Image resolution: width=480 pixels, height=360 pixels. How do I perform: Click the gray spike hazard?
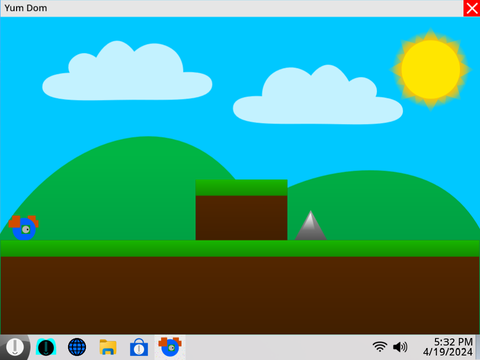[311, 225]
